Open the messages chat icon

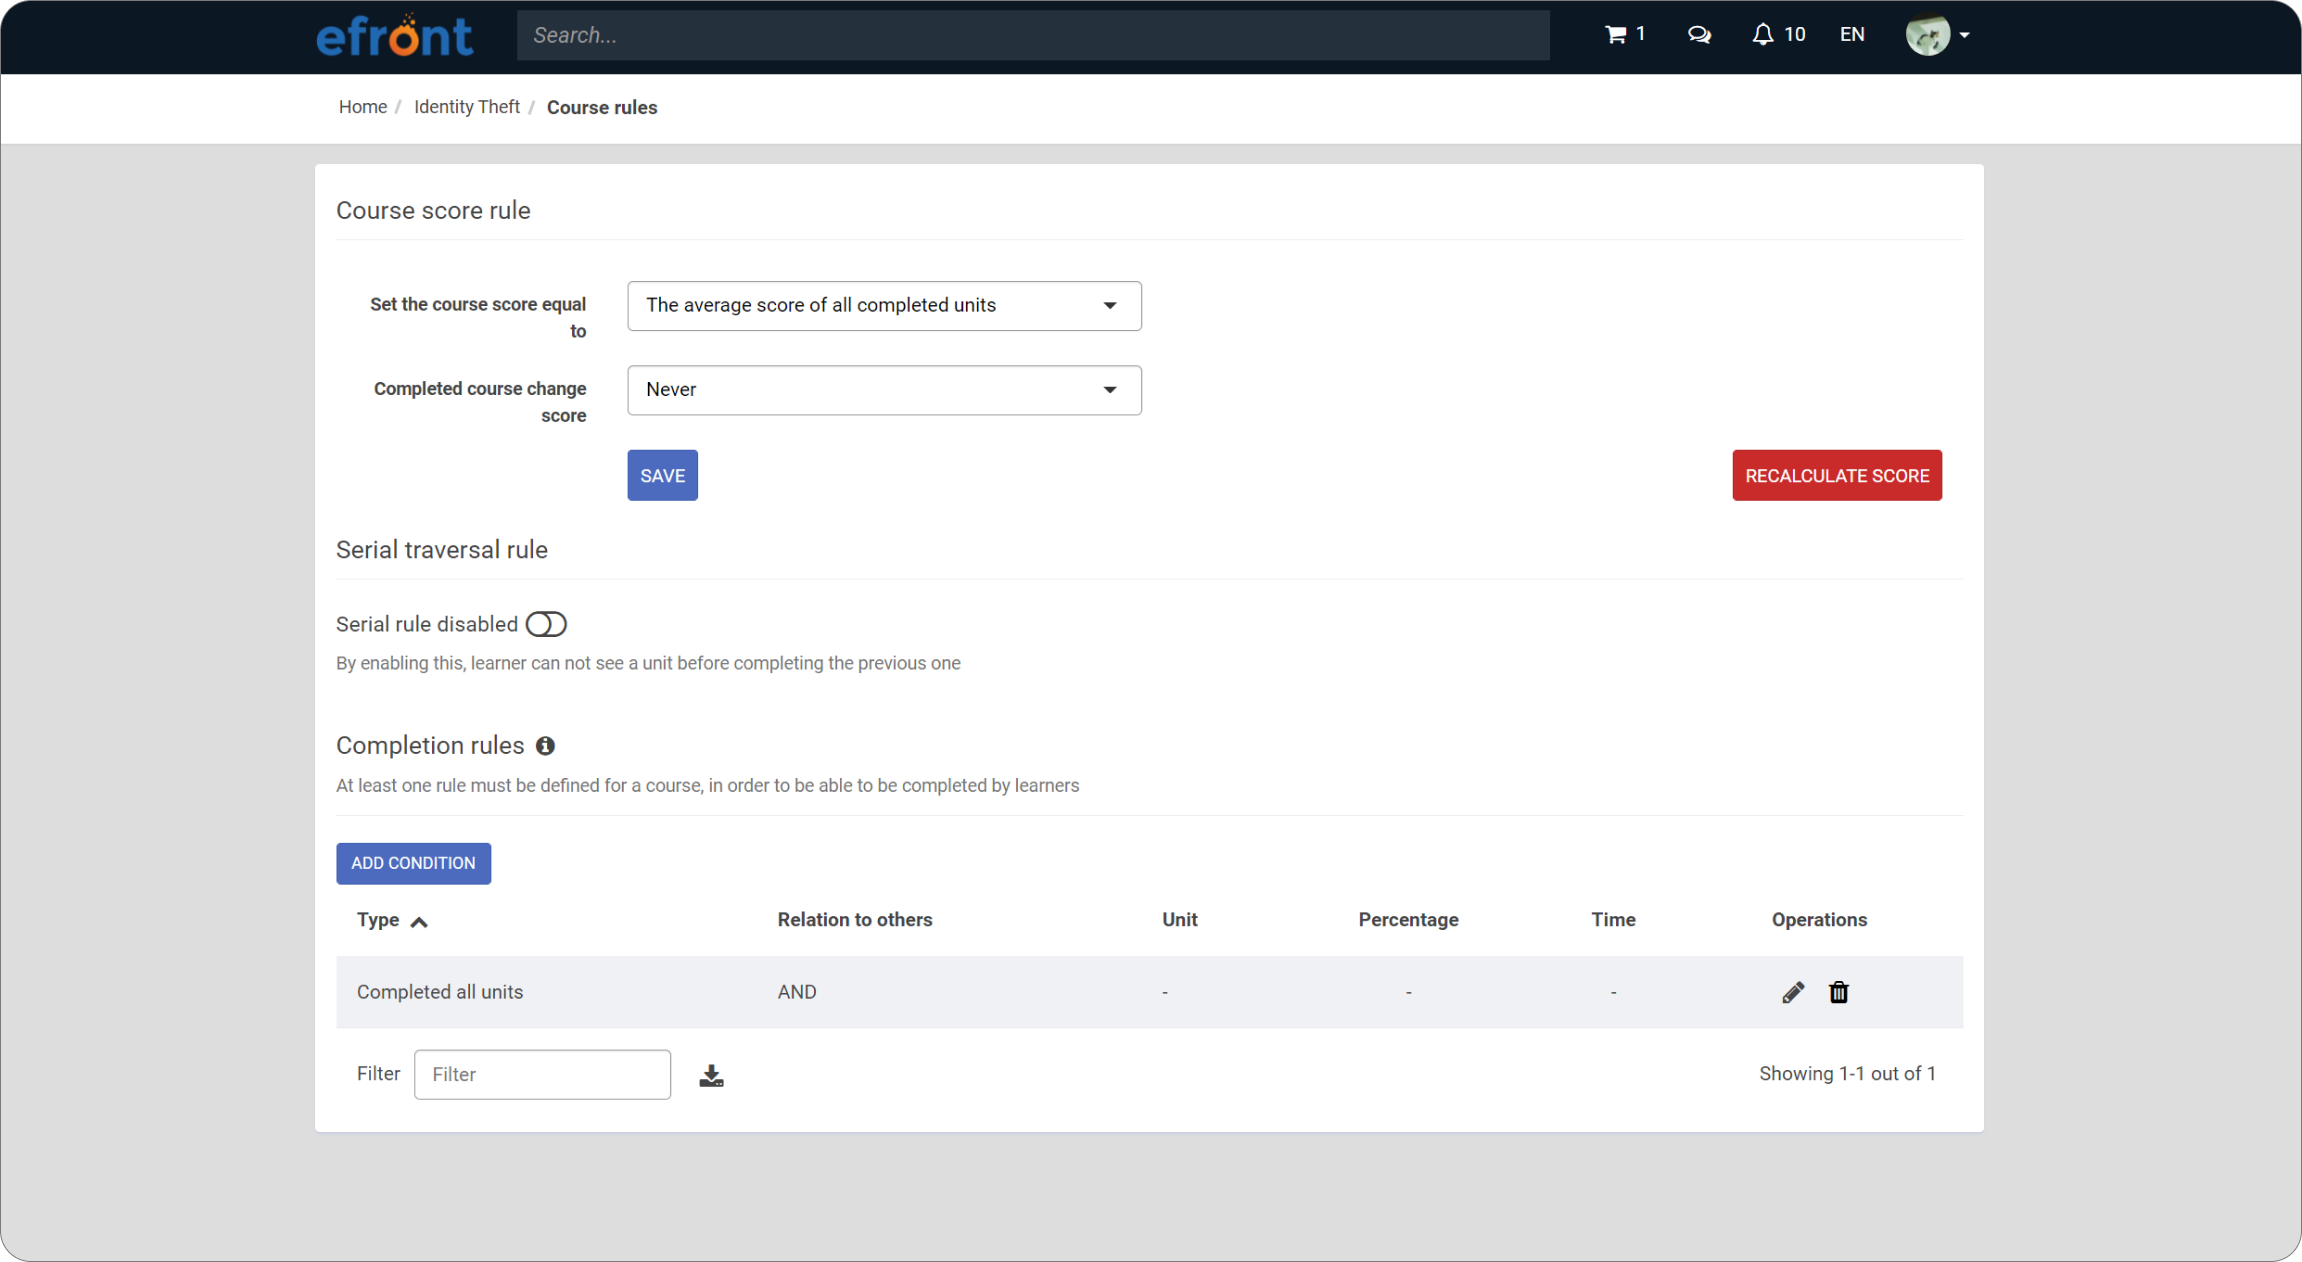(x=1699, y=35)
